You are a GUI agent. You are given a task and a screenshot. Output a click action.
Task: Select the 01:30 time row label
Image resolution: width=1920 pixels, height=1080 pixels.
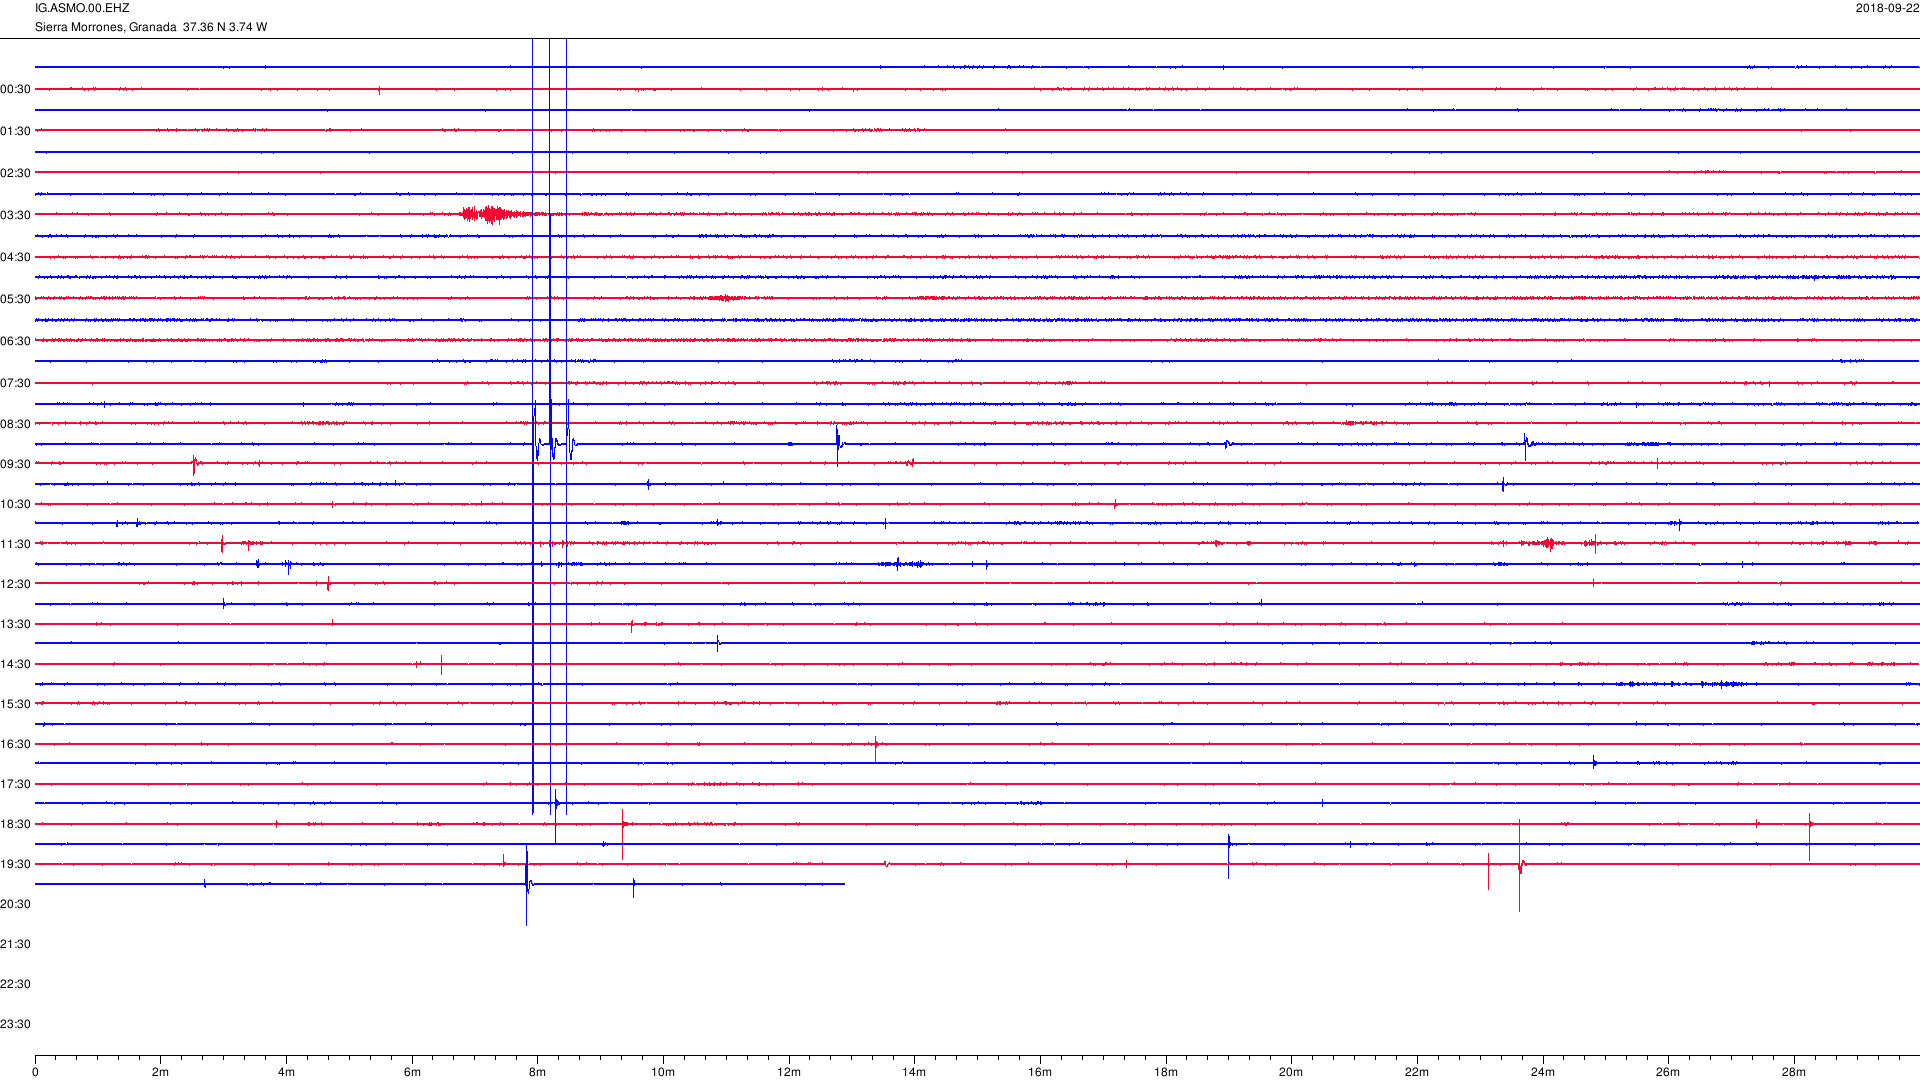click(16, 131)
